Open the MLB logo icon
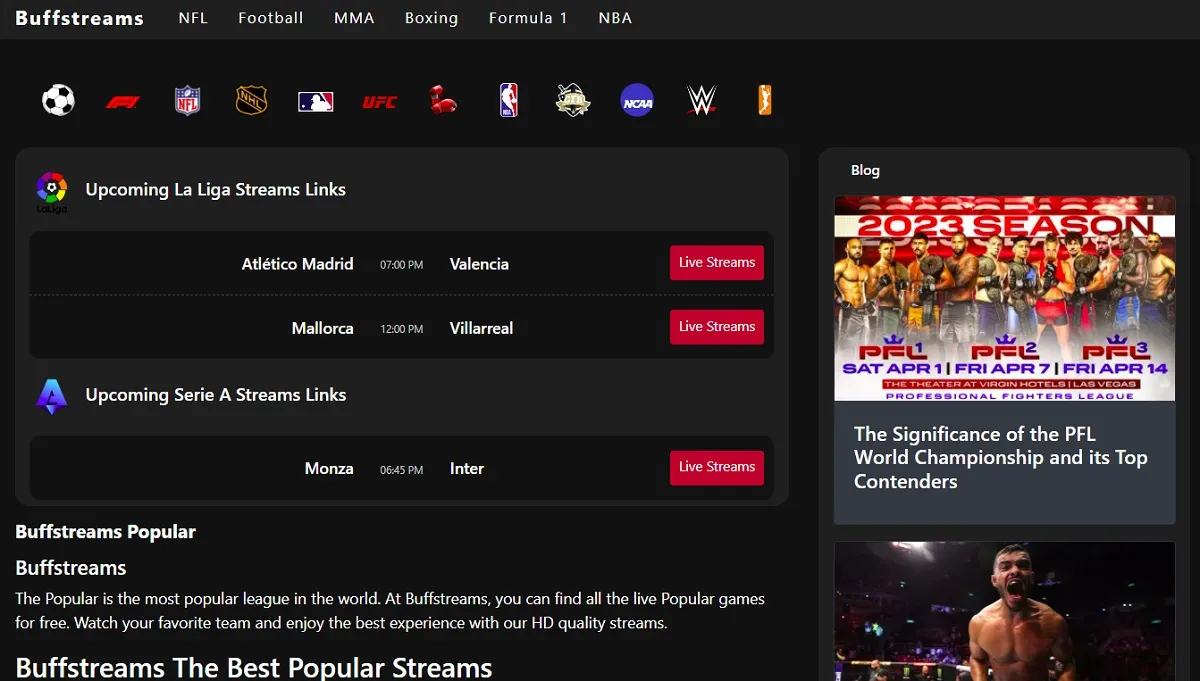 pyautogui.click(x=315, y=101)
